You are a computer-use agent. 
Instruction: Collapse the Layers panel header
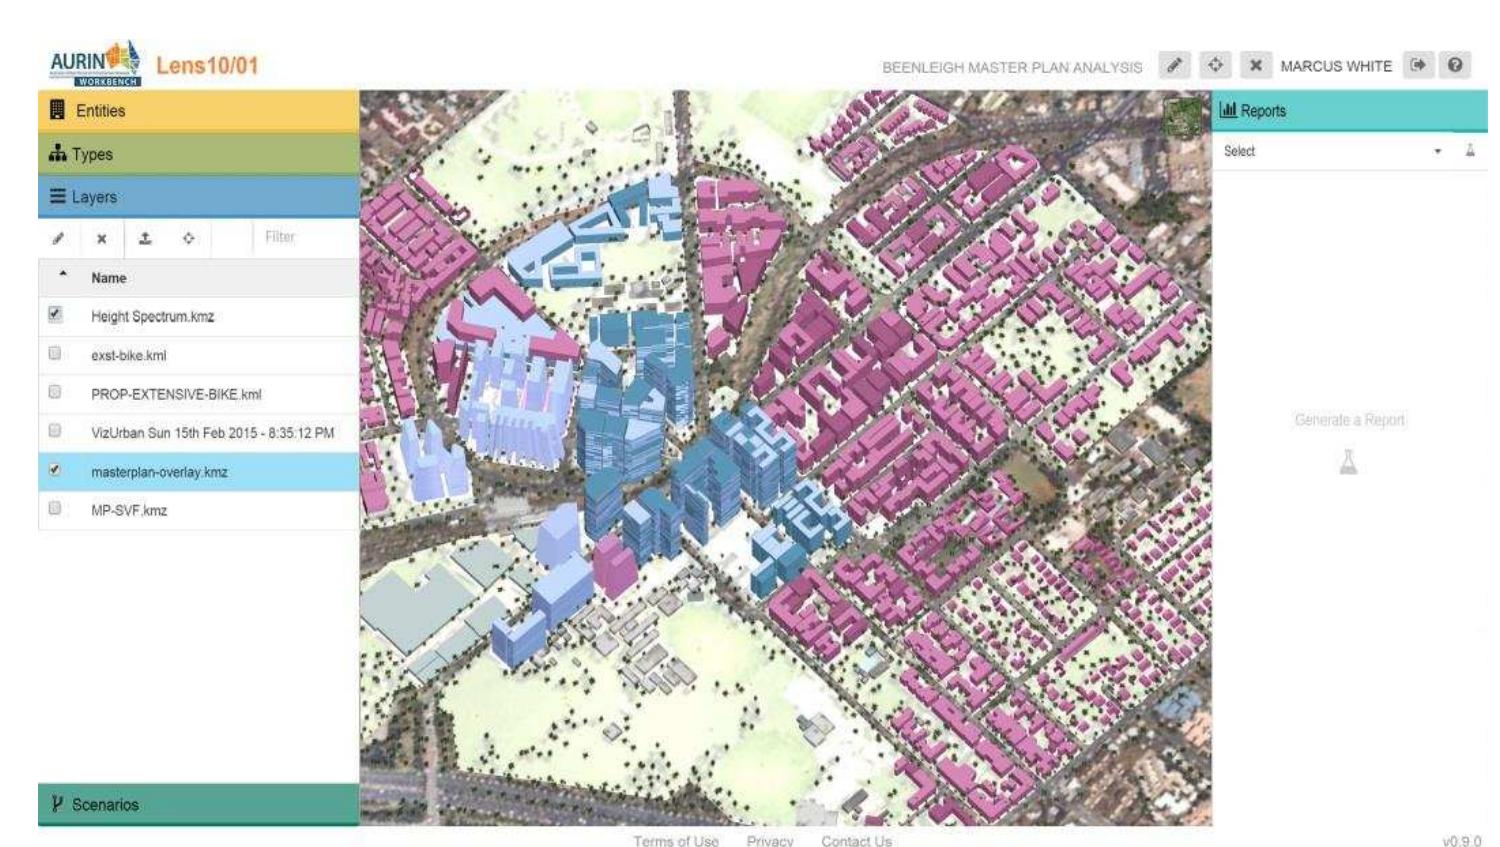coord(198,197)
